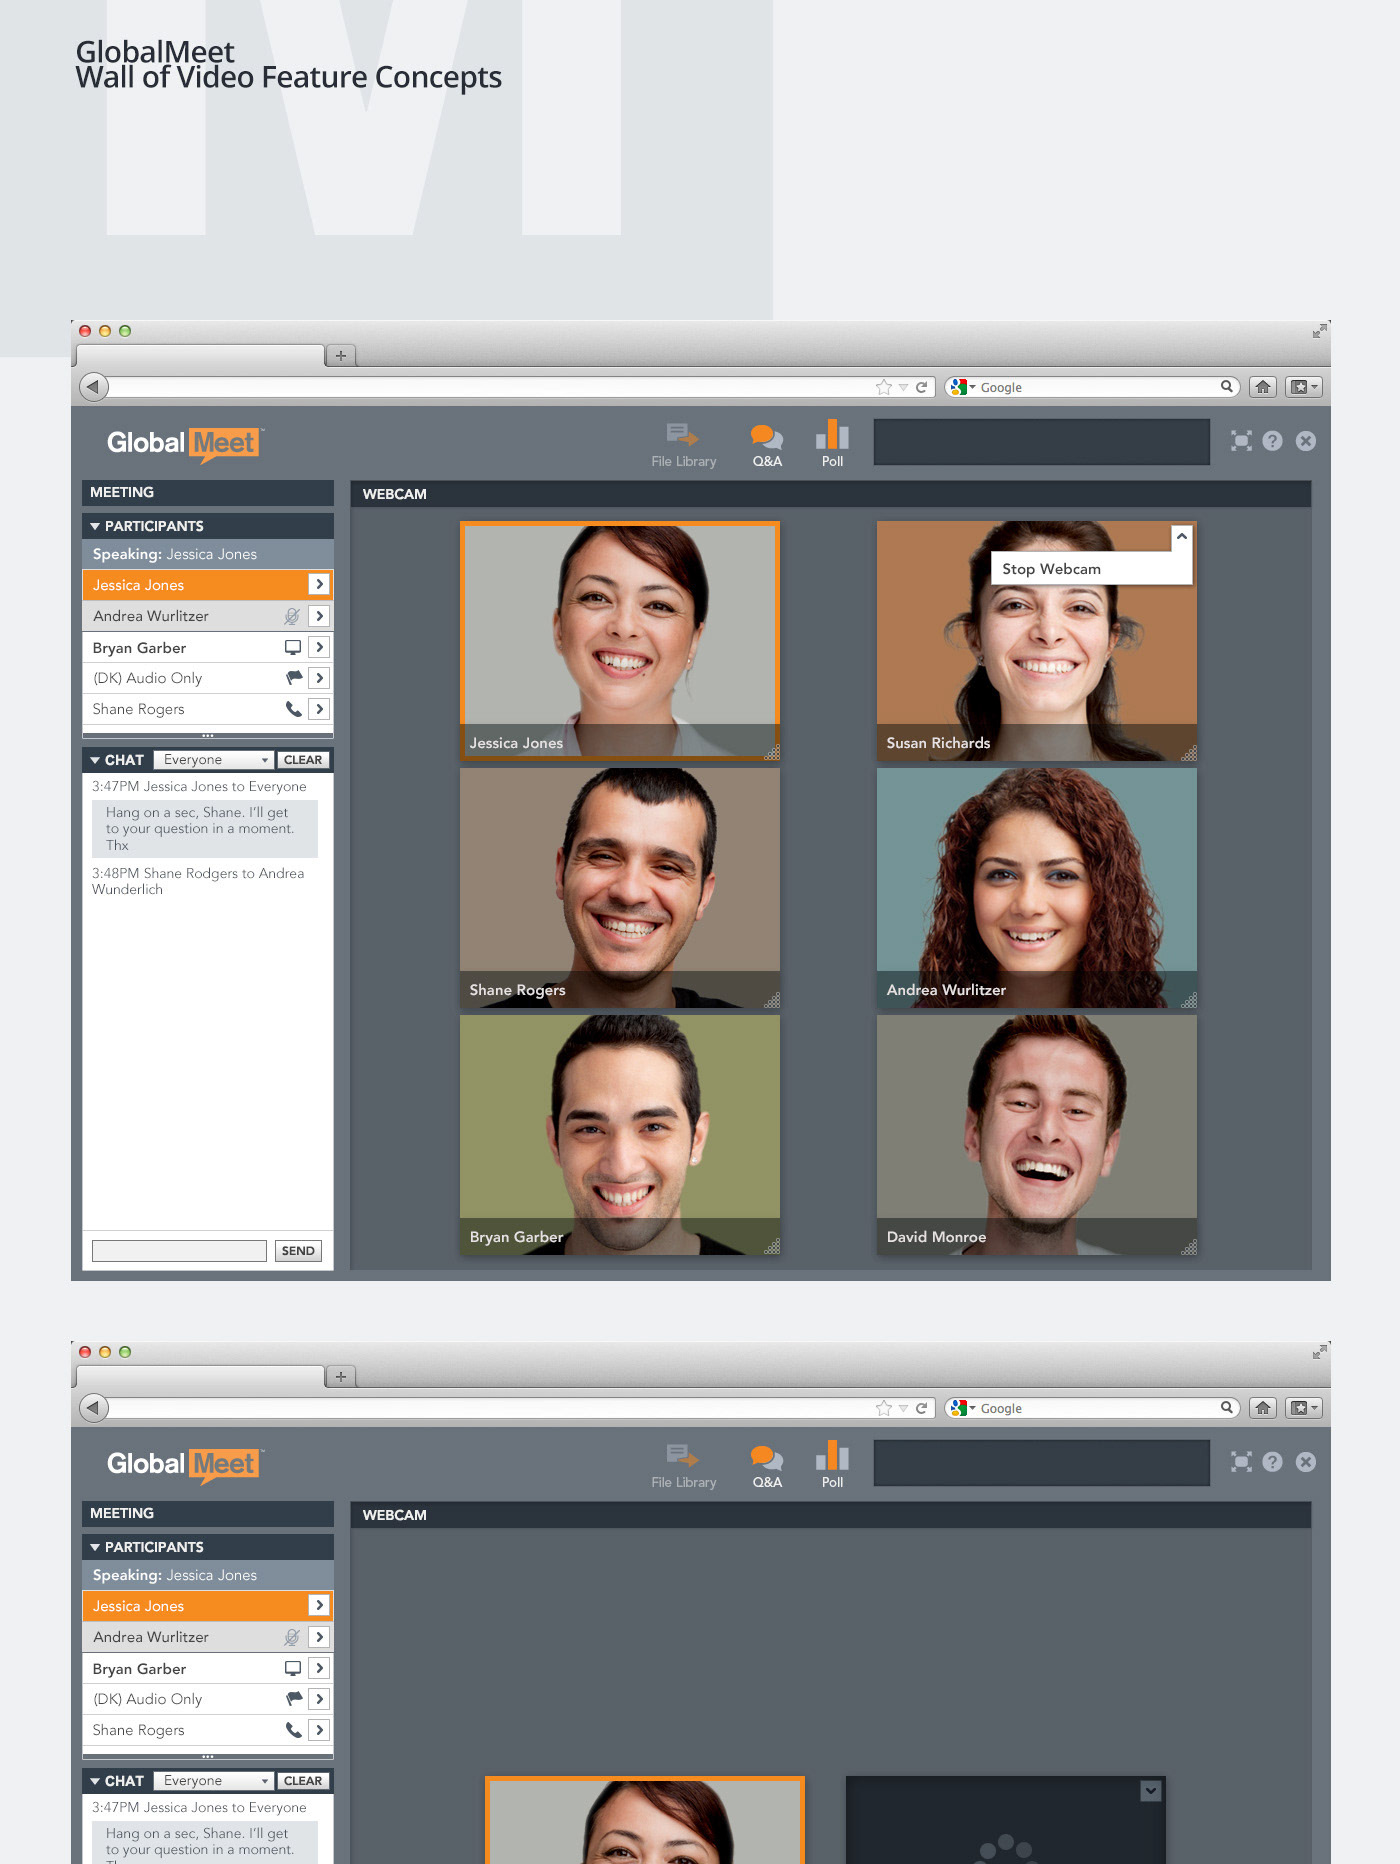Click screen share icon for Bryan Garber, top window

(293, 647)
